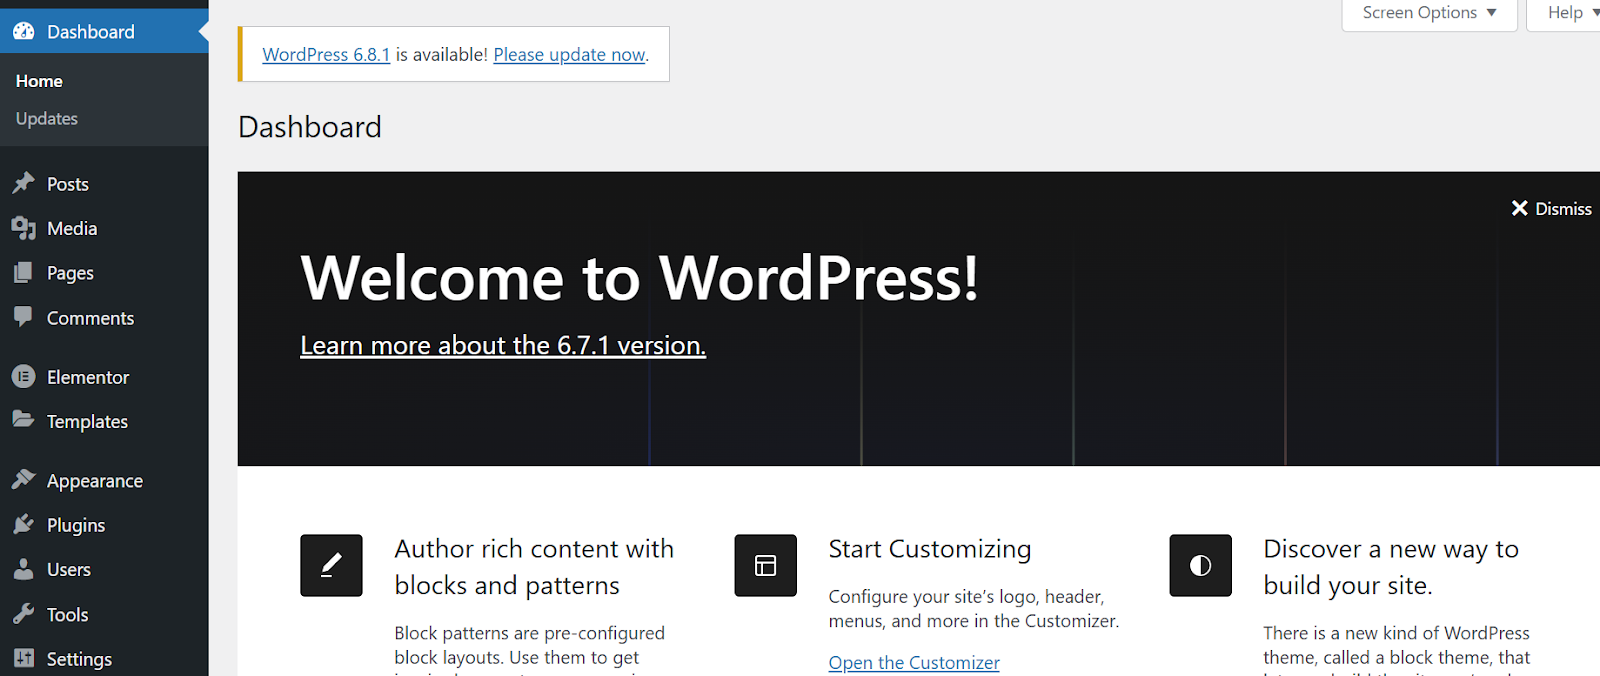Expand the Screen Options panel
This screenshot has width=1600, height=676.
click(1430, 13)
